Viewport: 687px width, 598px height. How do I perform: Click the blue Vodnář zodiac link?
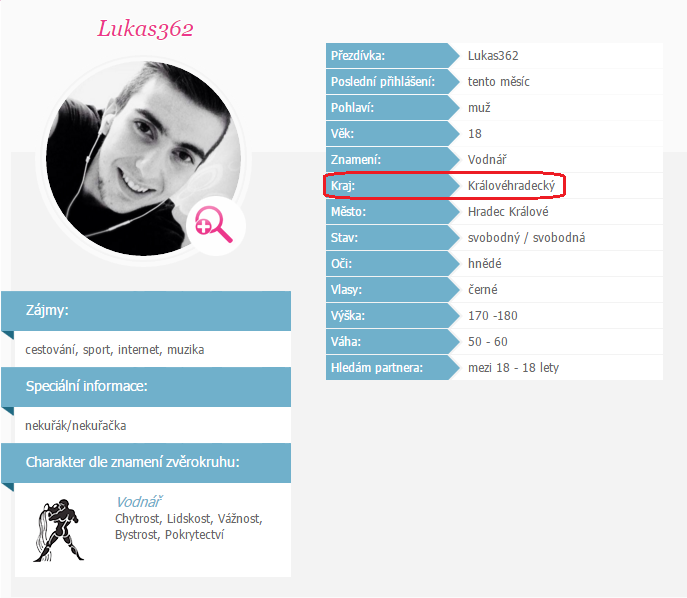click(x=139, y=502)
